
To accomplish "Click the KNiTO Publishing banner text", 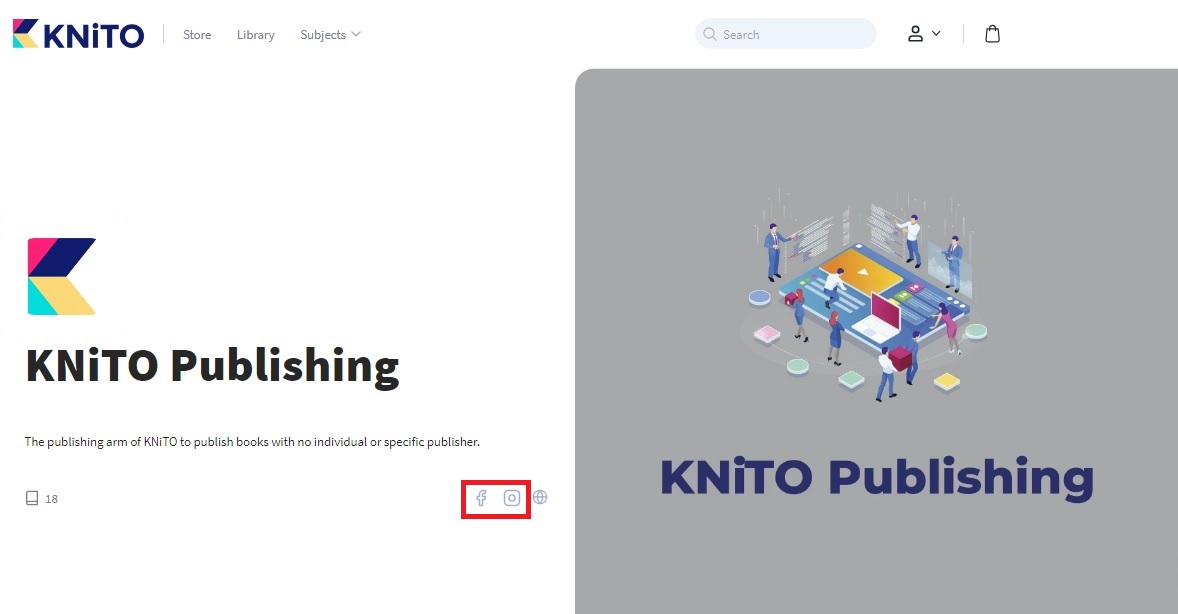I will [x=876, y=477].
